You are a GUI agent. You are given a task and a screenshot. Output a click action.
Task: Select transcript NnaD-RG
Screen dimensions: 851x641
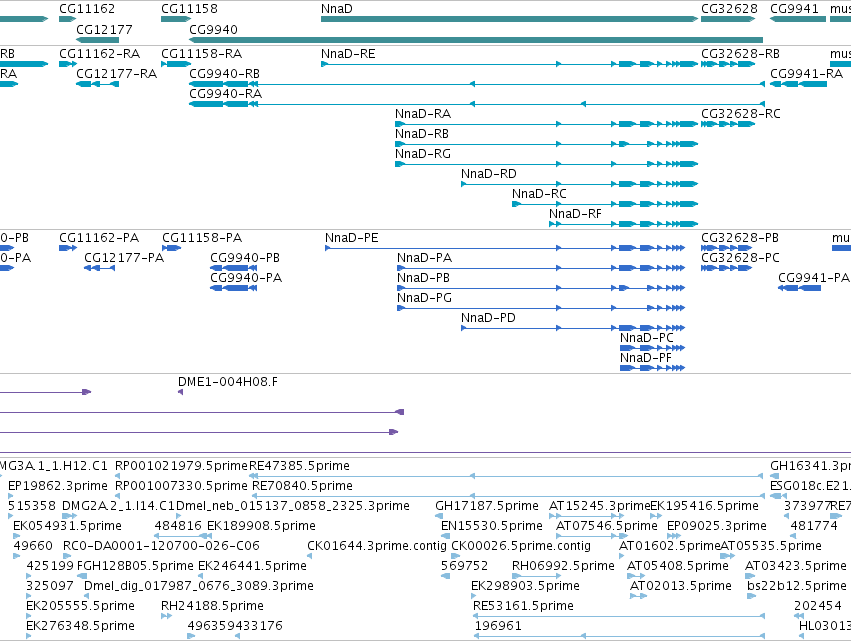click(547, 164)
